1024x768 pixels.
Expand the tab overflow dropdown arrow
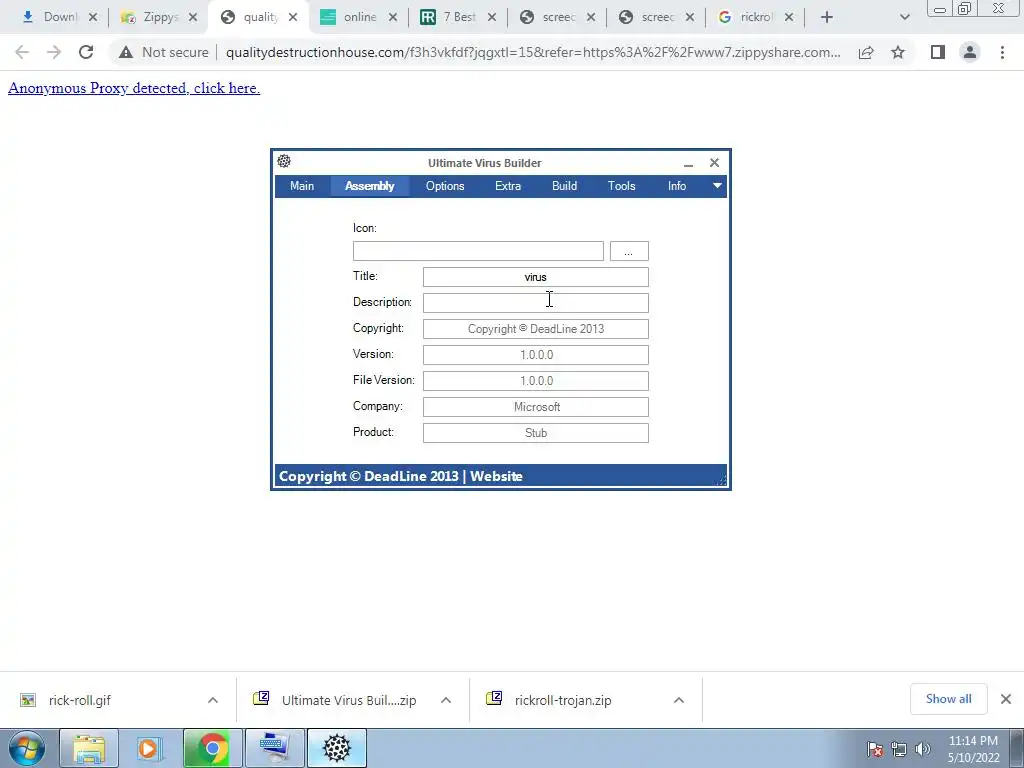pos(717,186)
